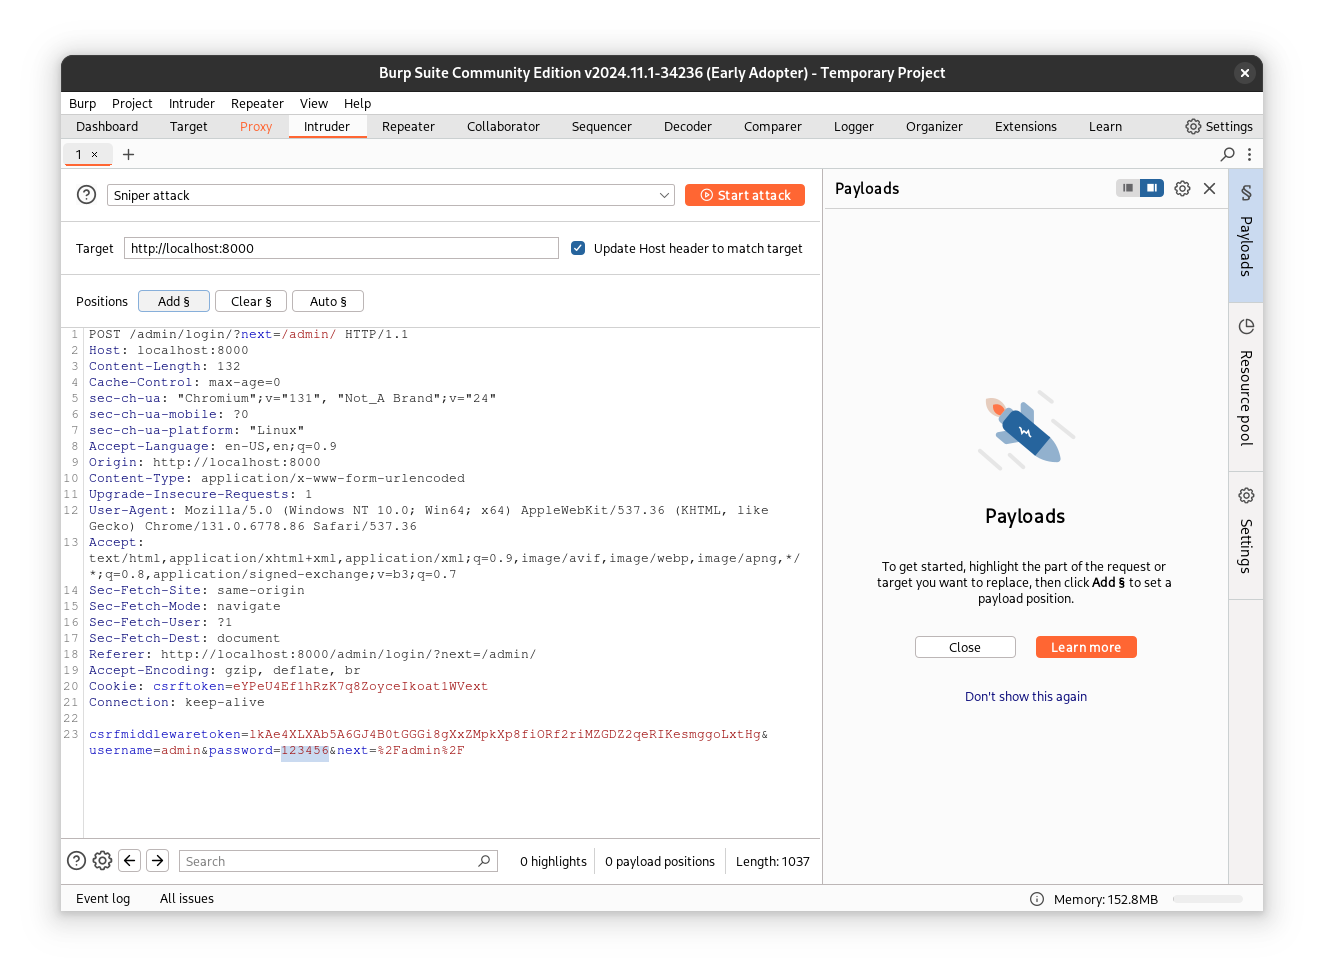This screenshot has height=978, width=1324.
Task: Switch to the Decoder tab
Action: (688, 127)
